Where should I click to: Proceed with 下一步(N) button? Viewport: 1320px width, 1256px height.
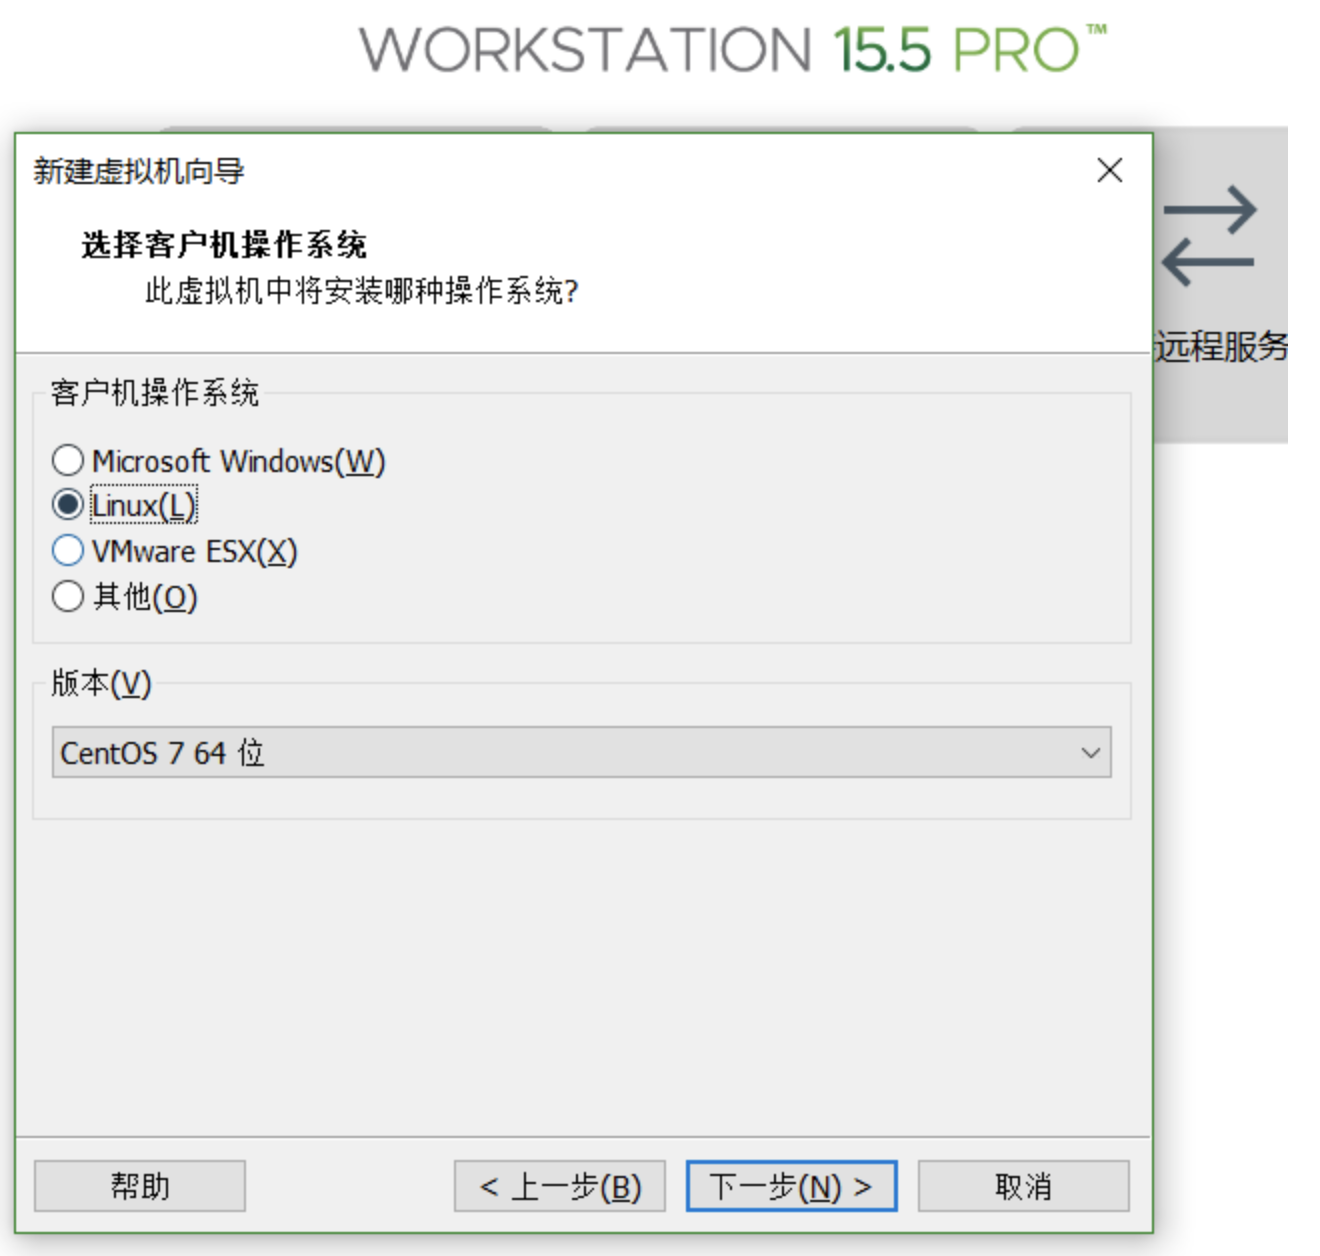[791, 1186]
